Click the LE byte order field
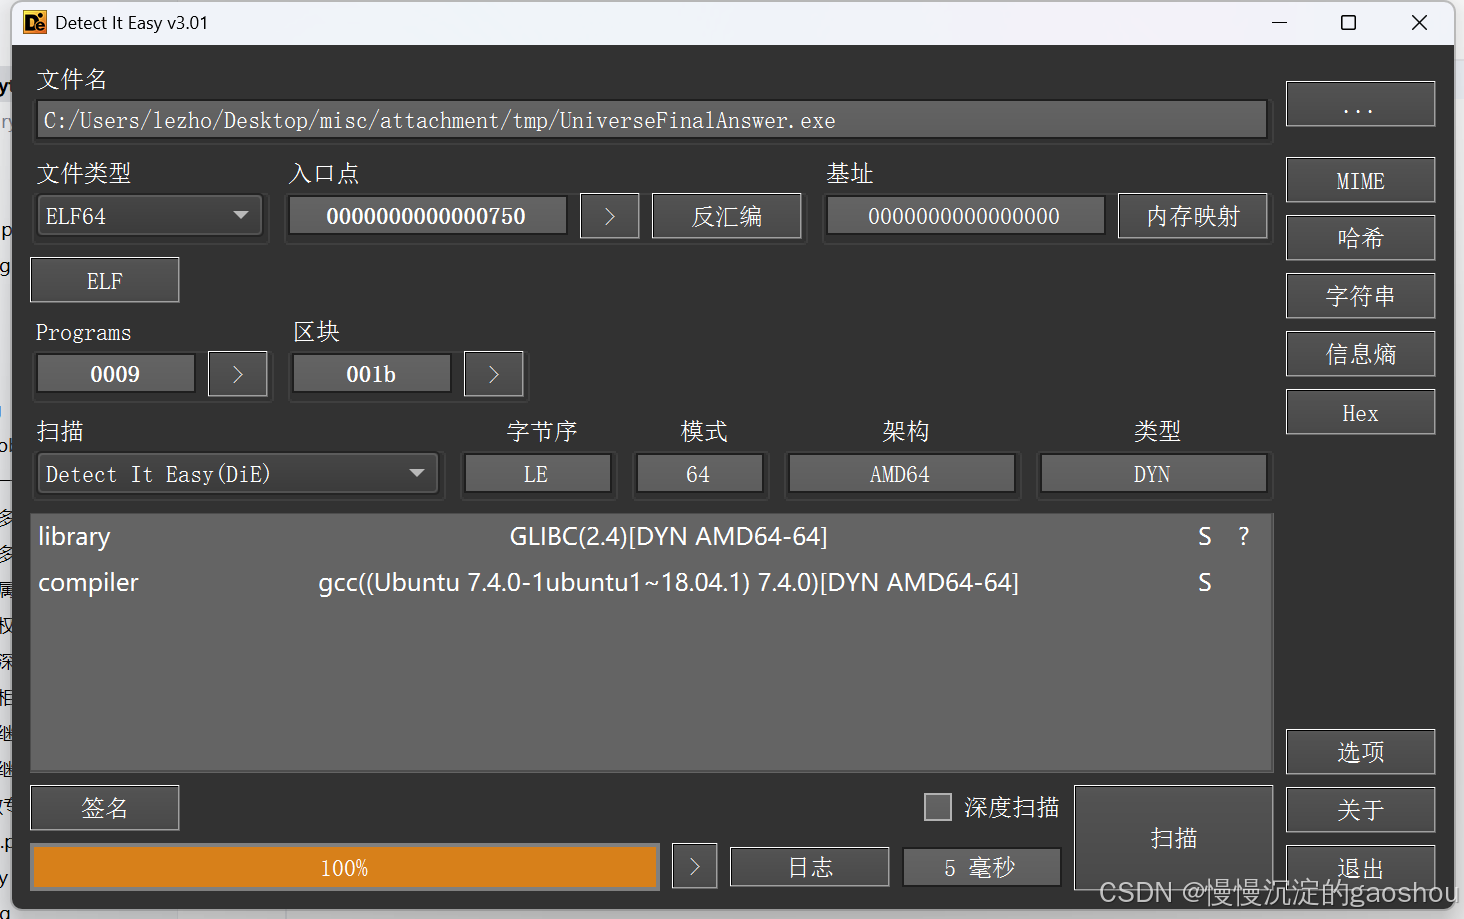 (x=538, y=474)
